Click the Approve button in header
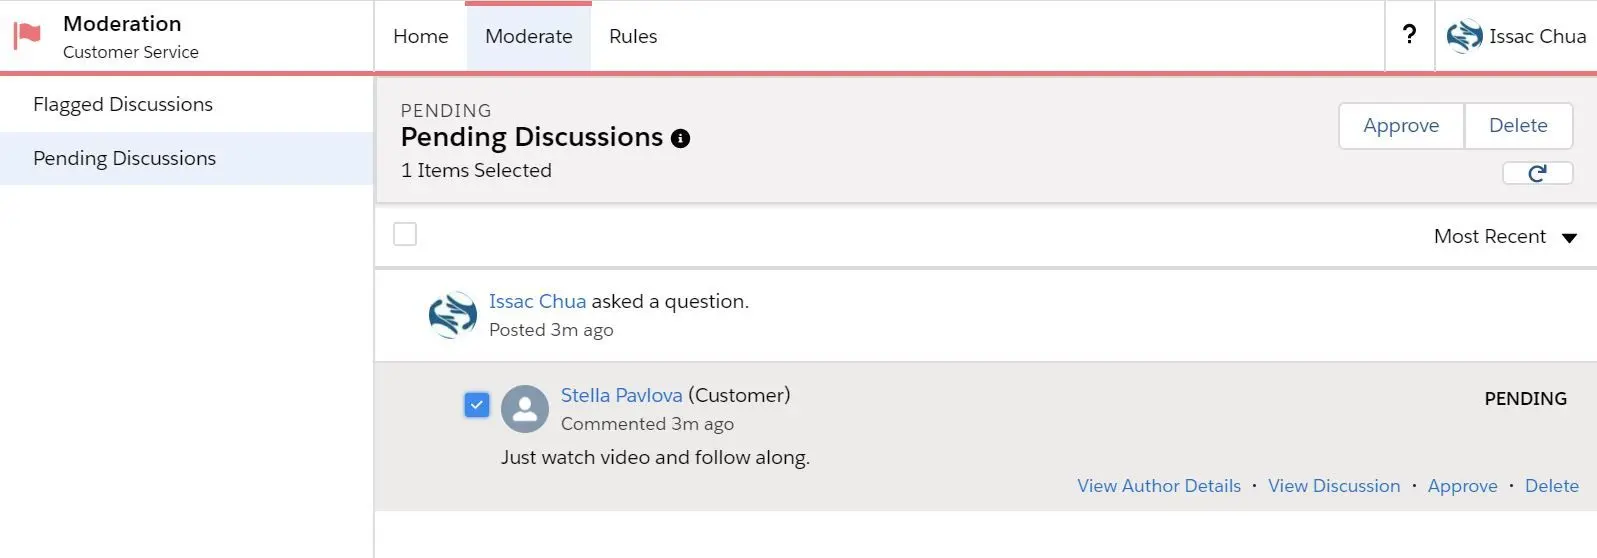 [1401, 126]
